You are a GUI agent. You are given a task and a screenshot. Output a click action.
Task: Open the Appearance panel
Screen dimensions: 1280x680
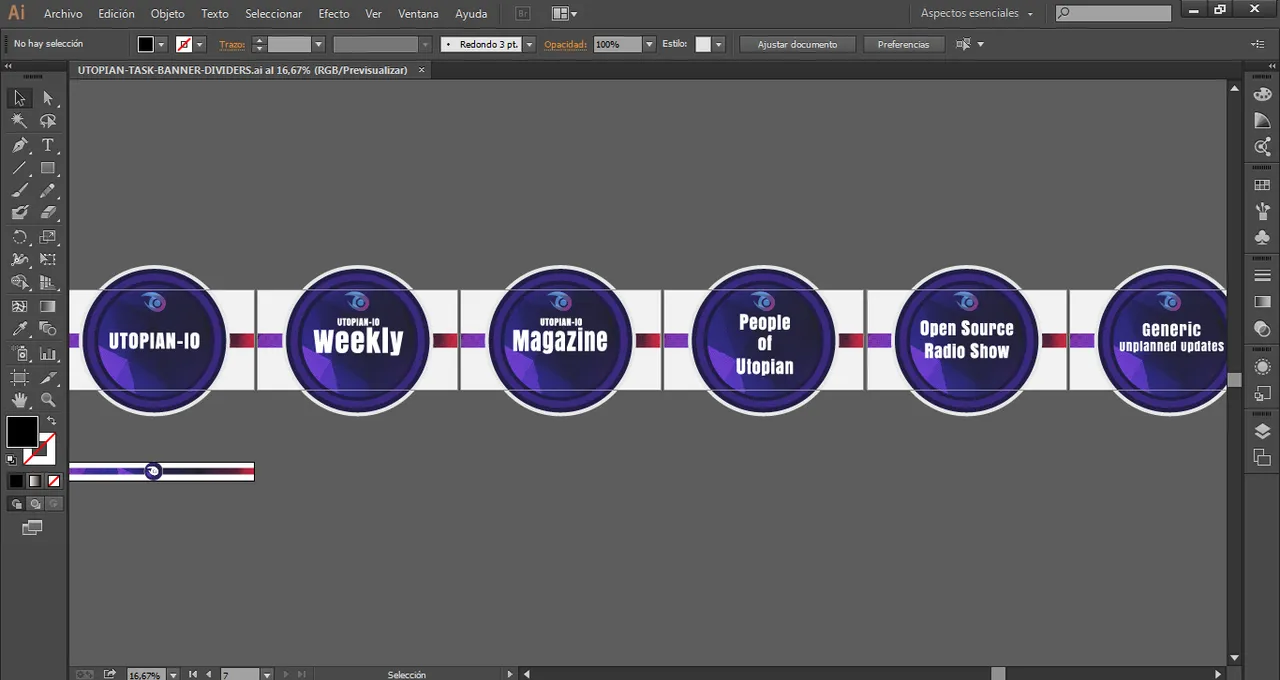1262,367
